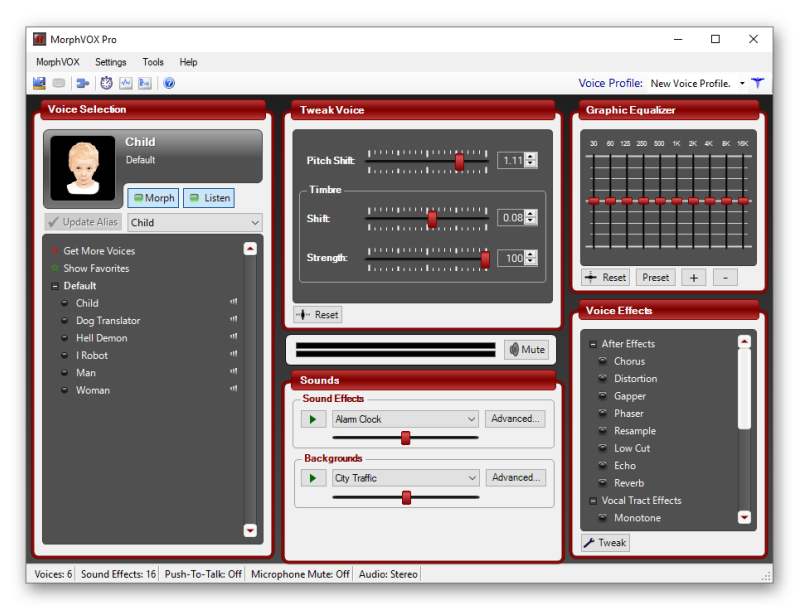Select the Hell Demon voice
800x610 pixels.
(102, 338)
